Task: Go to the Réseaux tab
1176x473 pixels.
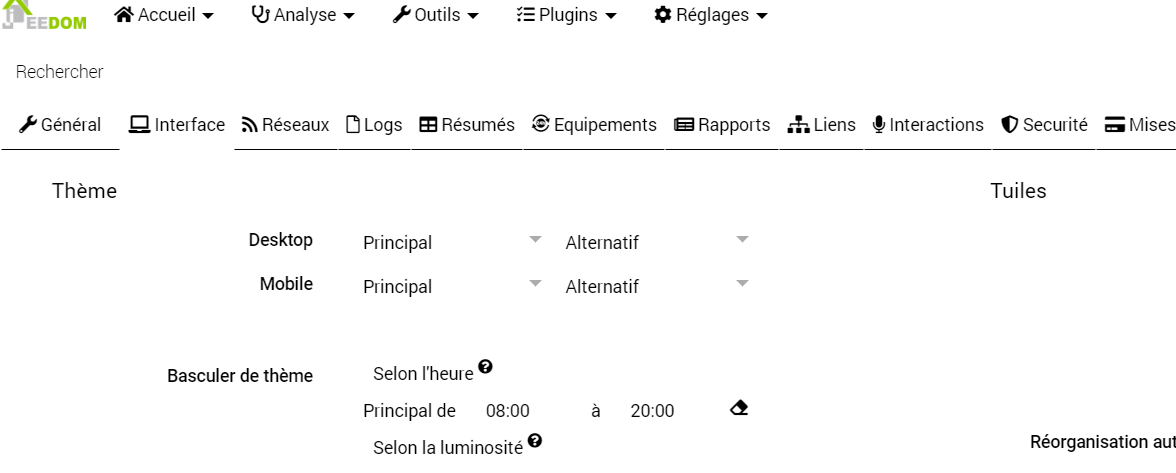Action: point(286,125)
